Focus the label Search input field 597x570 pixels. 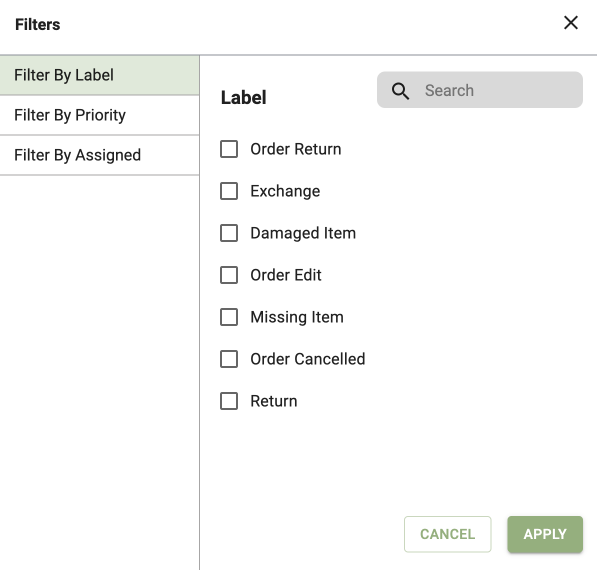point(480,90)
